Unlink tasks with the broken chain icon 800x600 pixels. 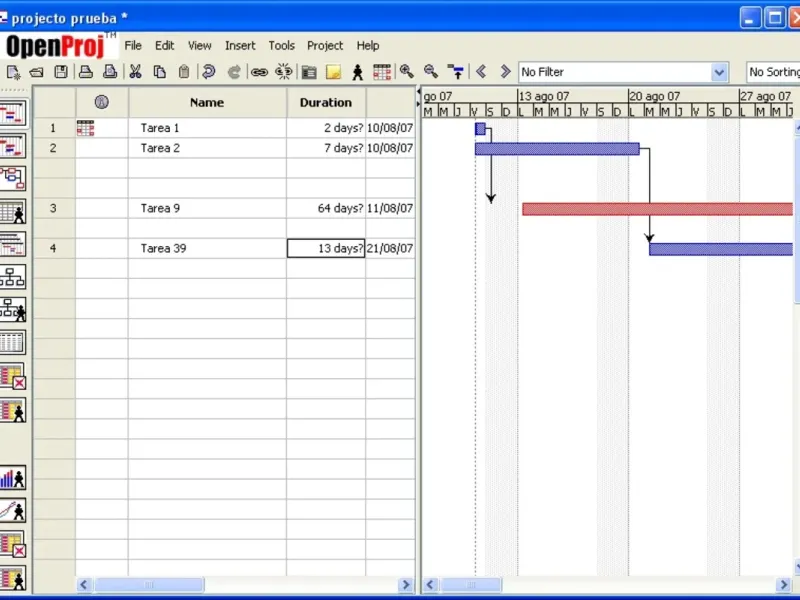[284, 72]
